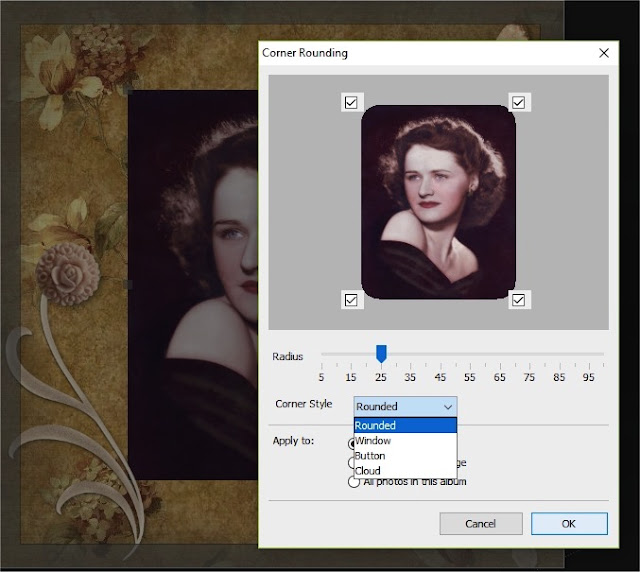
Task: Select the Cloud corner style option
Action: pos(404,470)
